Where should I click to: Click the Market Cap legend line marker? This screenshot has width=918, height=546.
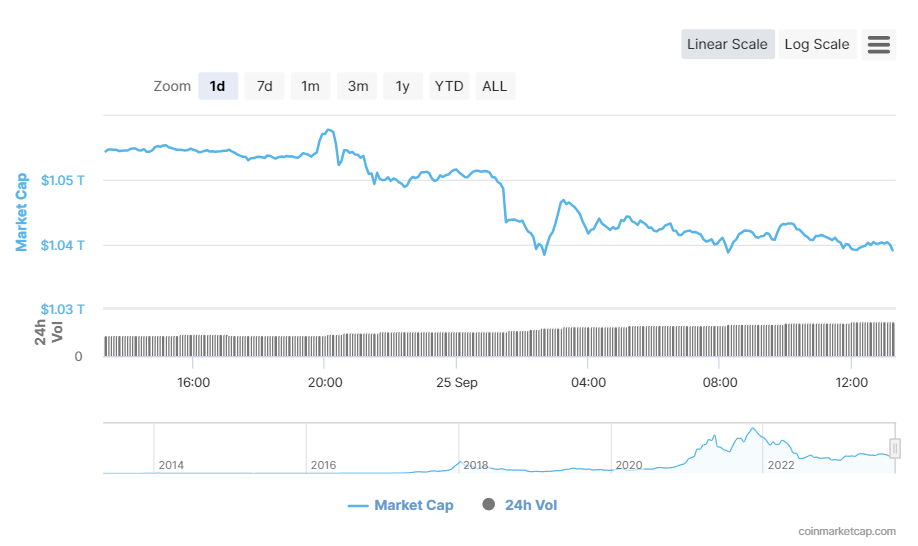[358, 506]
